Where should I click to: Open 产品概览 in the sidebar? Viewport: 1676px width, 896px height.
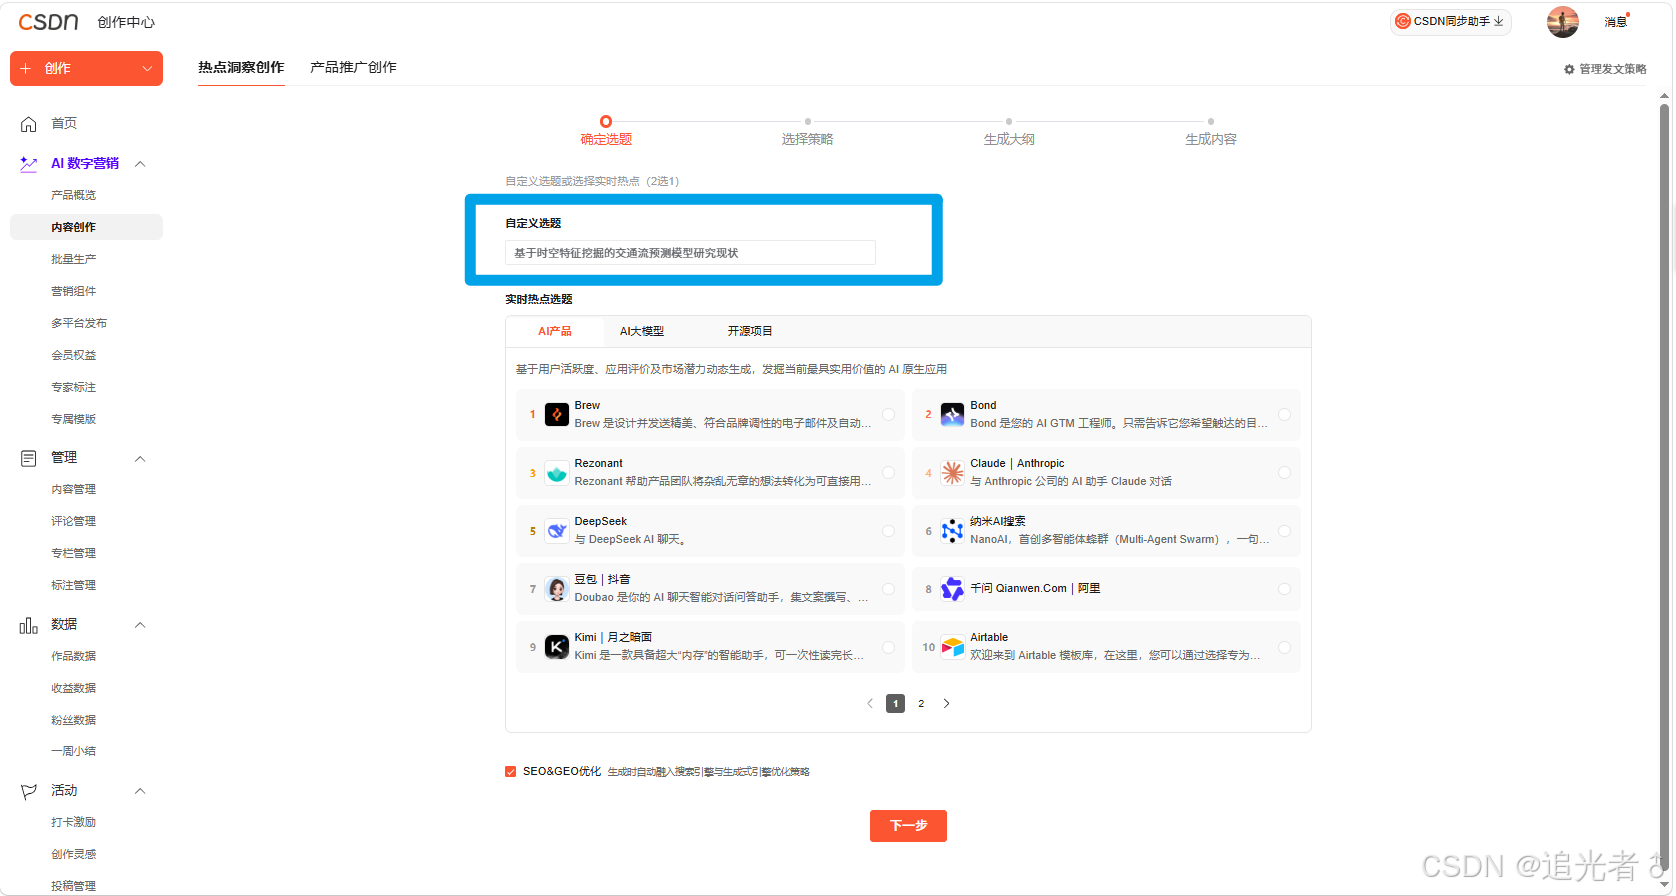click(x=74, y=195)
